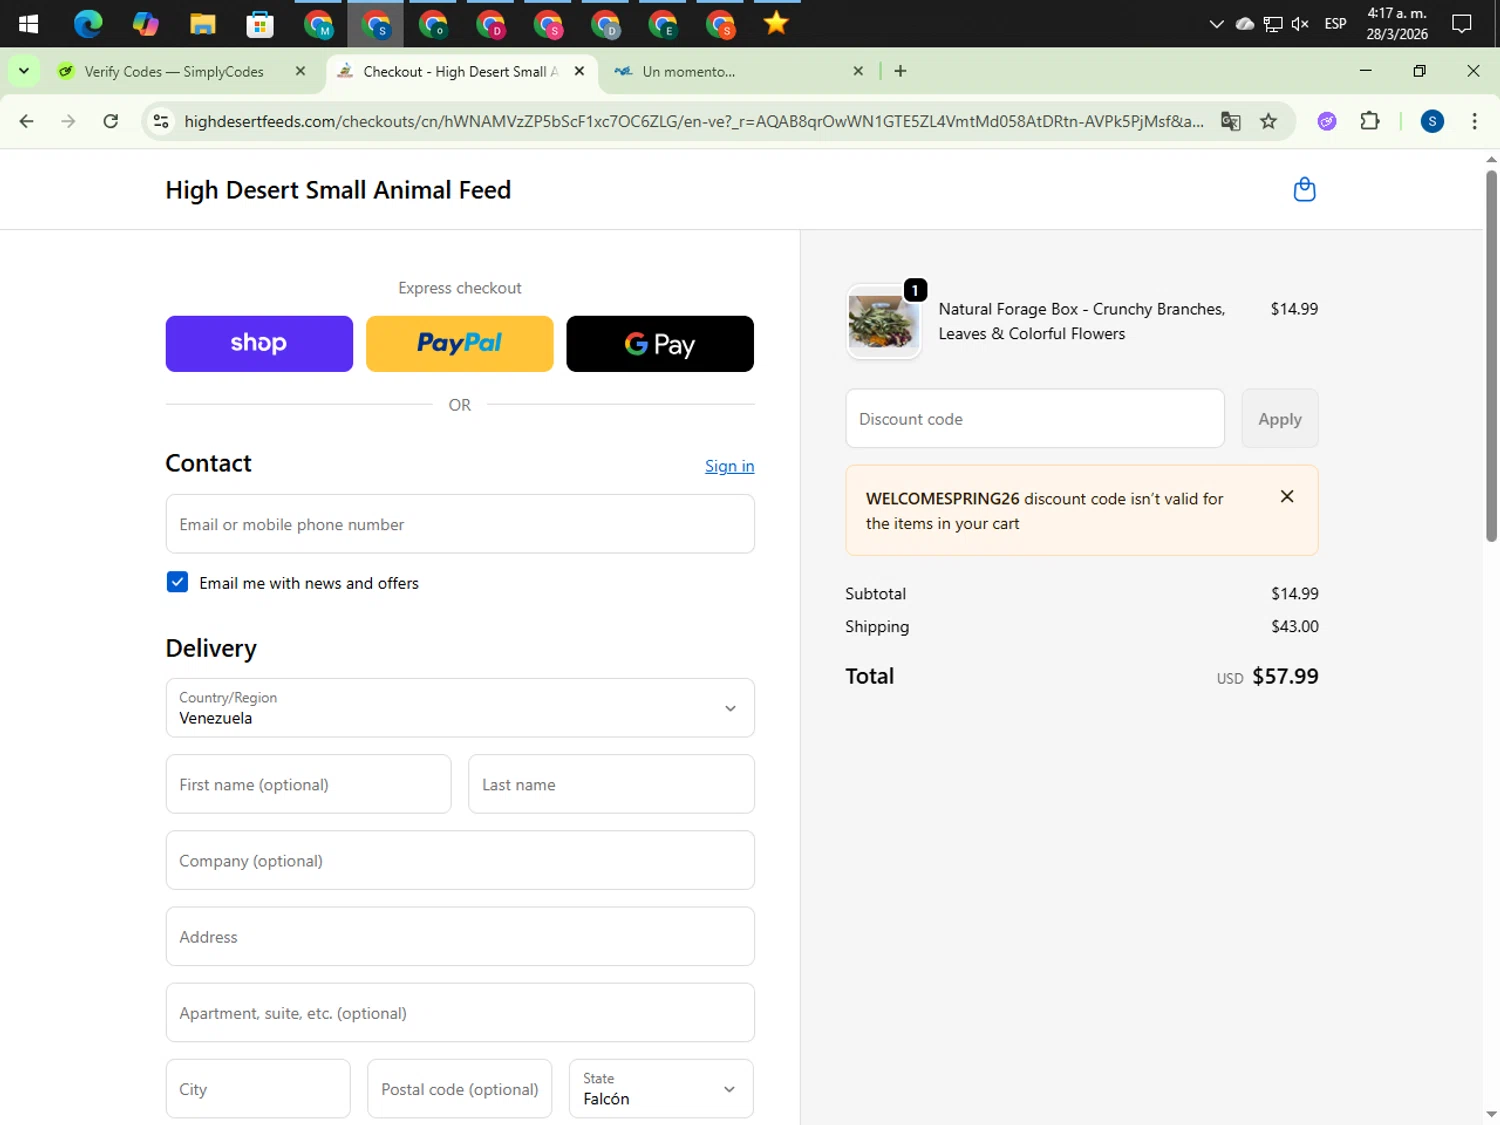Screen dimensions: 1500x1125
Task: Open High Desert Small Animal Feed store title
Action: [x=338, y=190]
